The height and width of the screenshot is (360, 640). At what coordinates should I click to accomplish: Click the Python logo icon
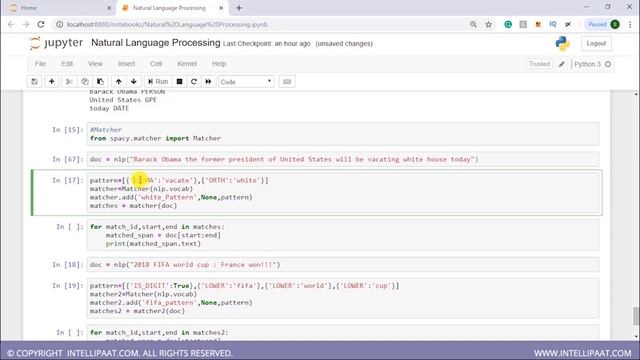tap(562, 43)
